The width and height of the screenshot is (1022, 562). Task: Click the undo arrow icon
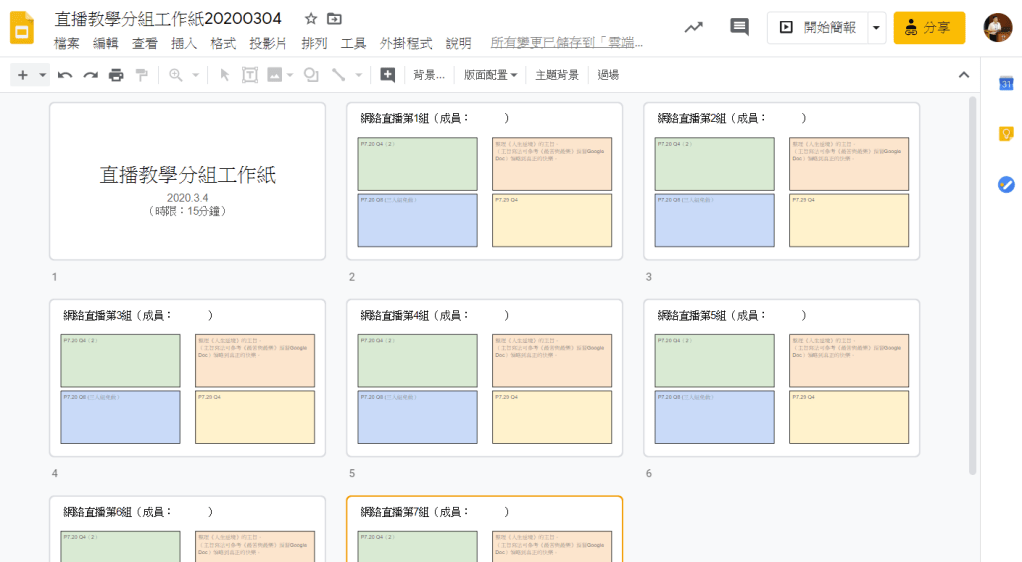click(65, 75)
